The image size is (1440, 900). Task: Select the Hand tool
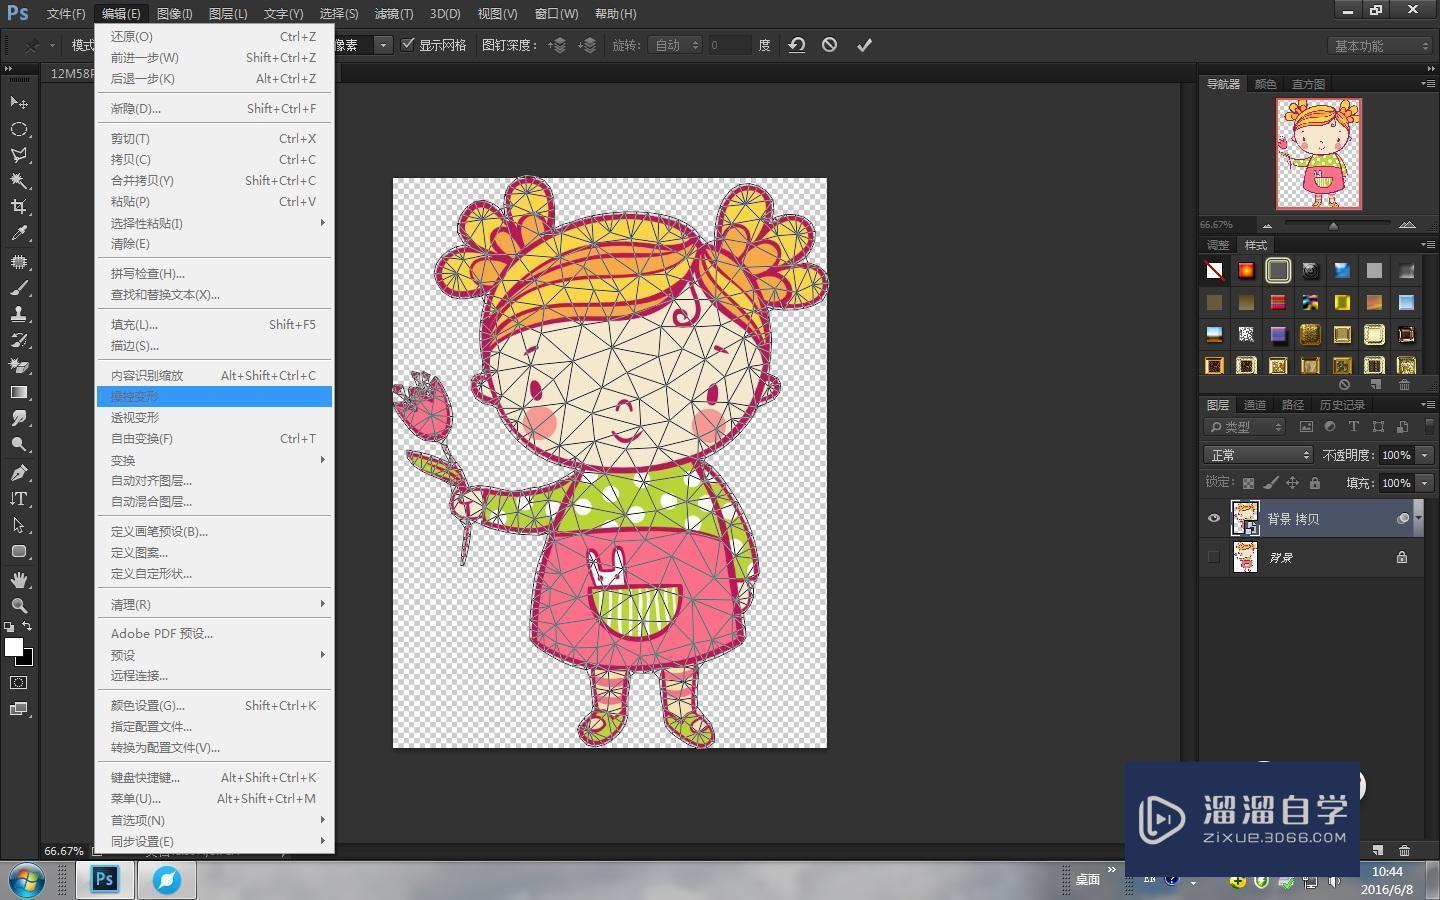click(x=18, y=580)
